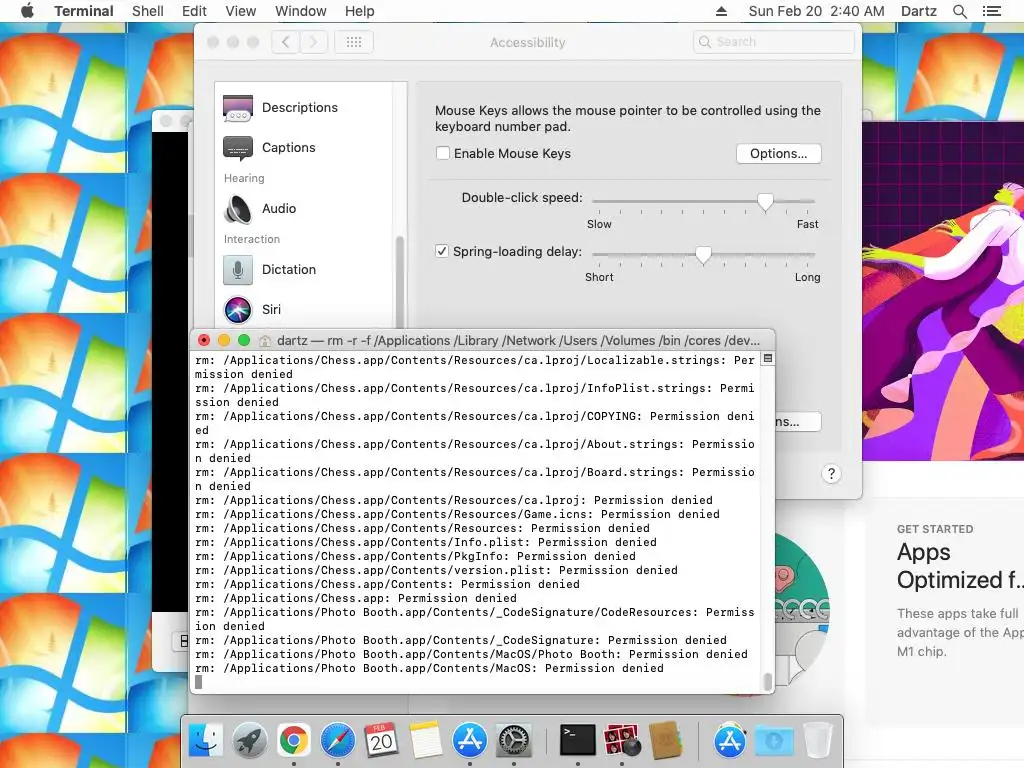Click the Terminal window scrollbar thumb
The width and height of the screenshot is (1024, 768).
(768, 682)
